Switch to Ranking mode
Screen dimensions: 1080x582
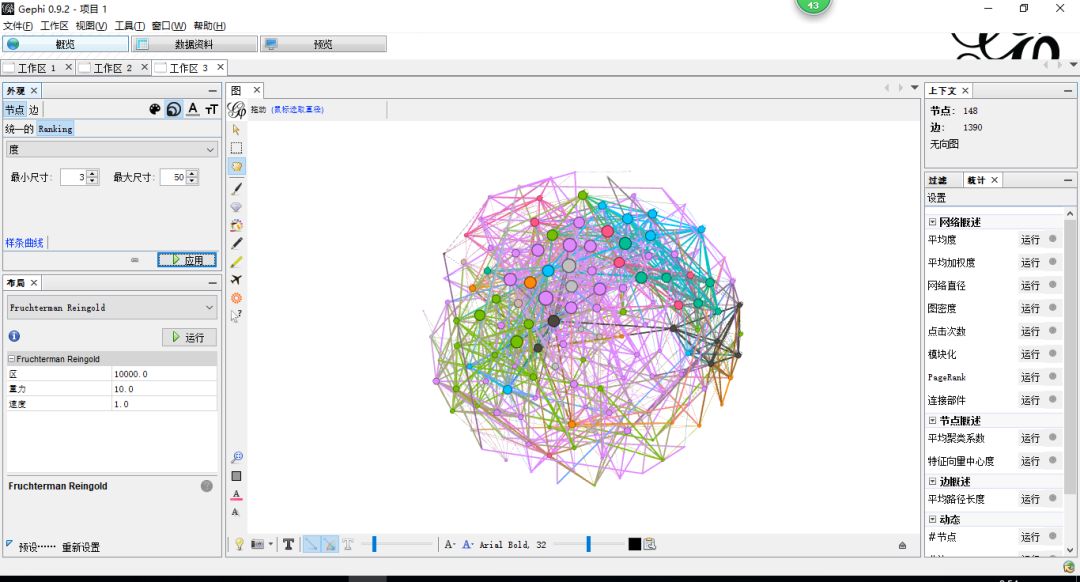55,129
